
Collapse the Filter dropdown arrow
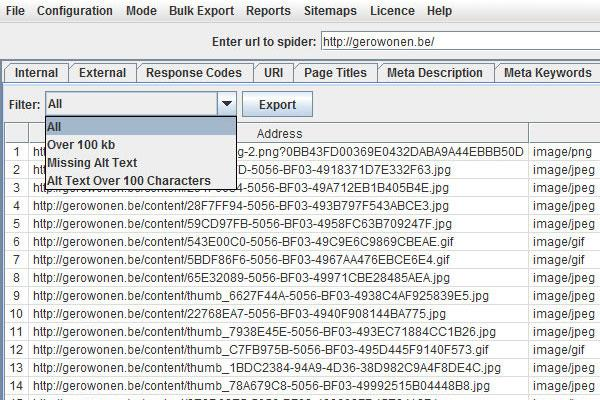click(227, 104)
